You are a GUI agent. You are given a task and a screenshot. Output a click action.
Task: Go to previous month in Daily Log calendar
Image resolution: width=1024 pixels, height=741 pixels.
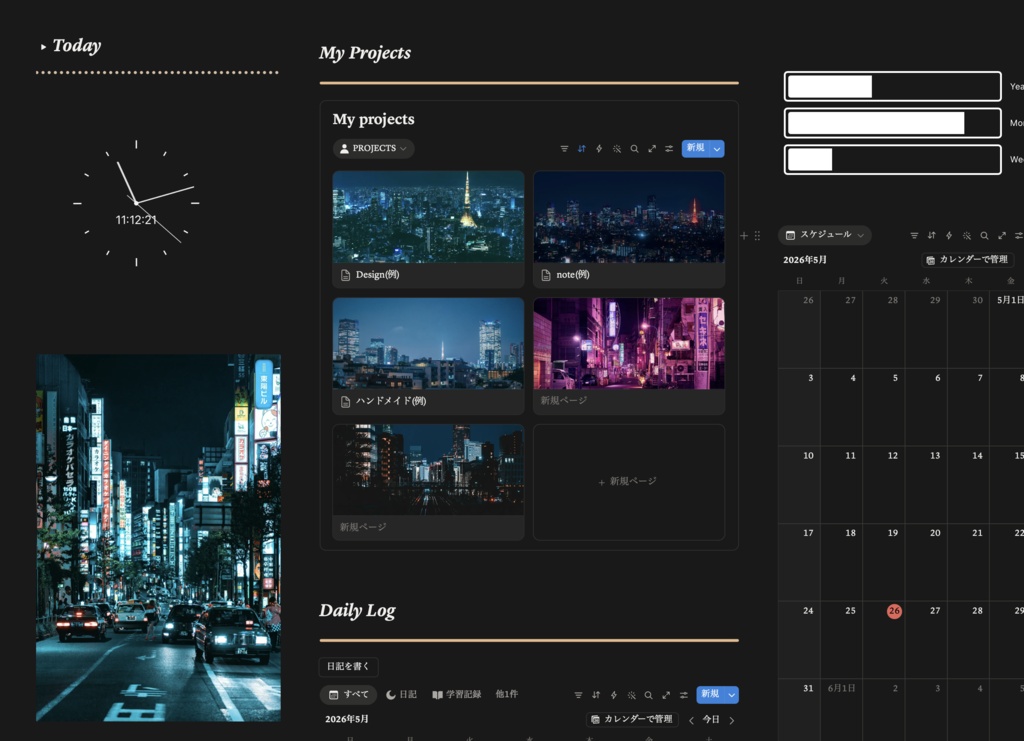click(x=691, y=720)
